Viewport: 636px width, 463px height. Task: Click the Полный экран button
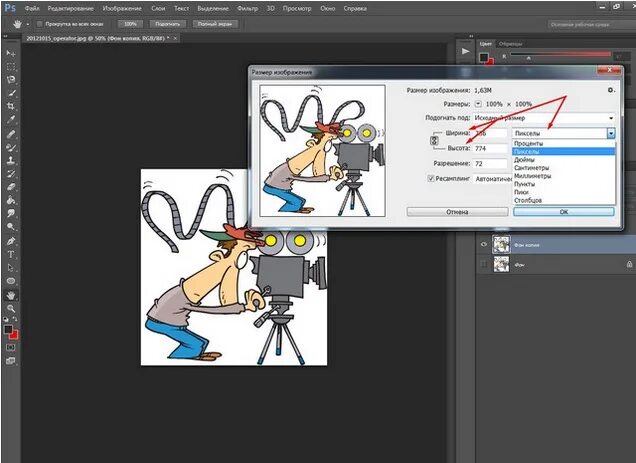(x=215, y=24)
